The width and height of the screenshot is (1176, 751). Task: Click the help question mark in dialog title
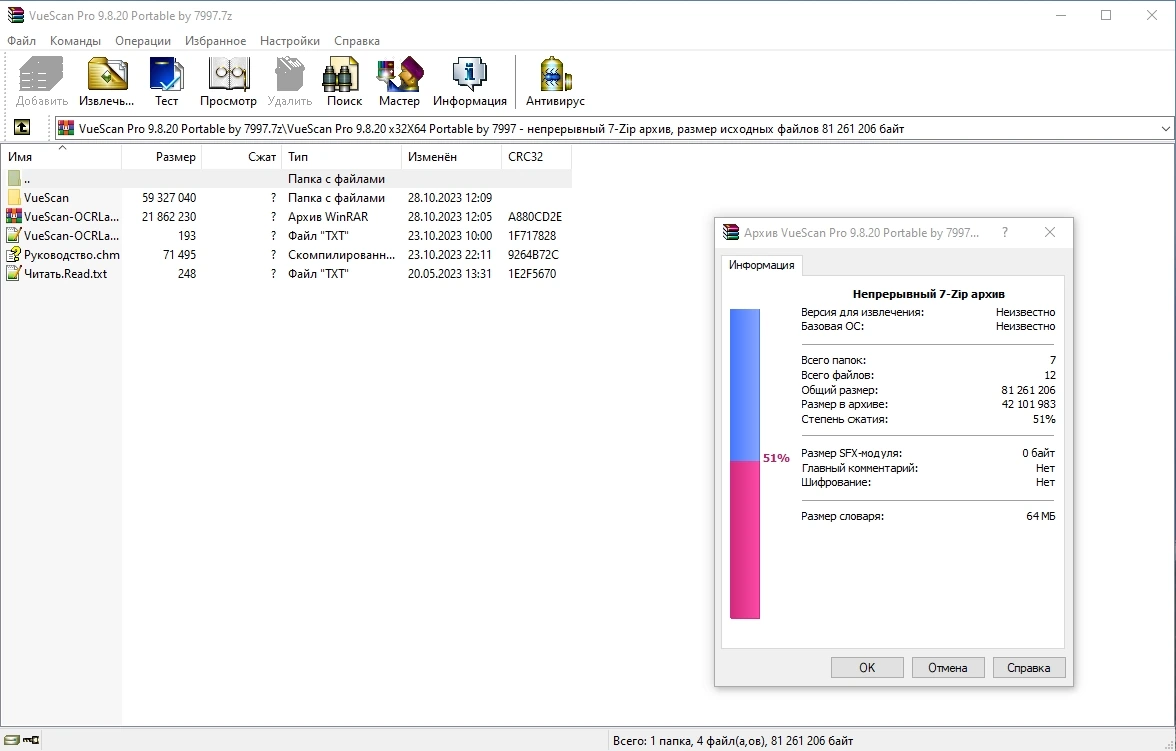coord(1005,233)
